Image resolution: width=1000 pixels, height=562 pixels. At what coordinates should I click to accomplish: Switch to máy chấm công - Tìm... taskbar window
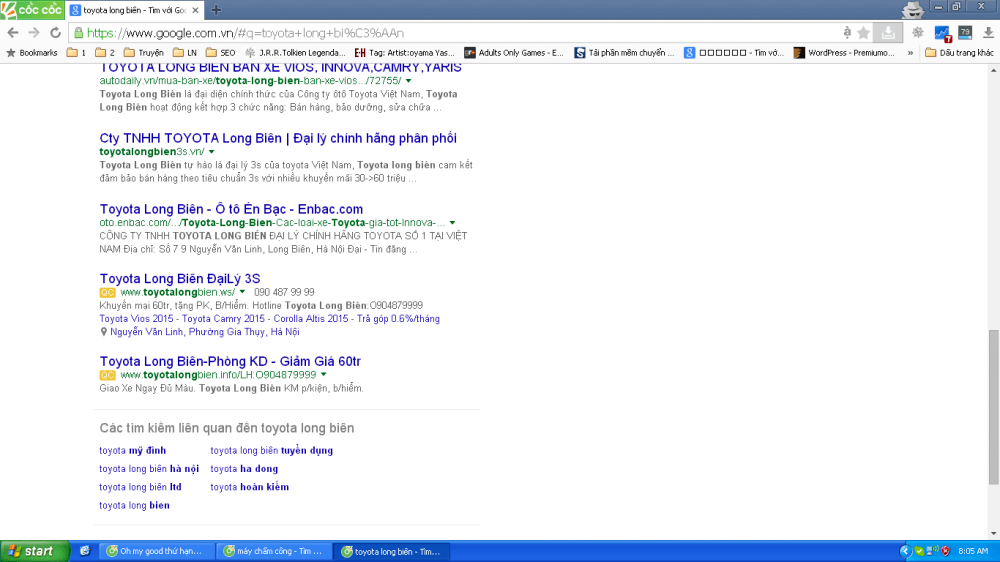[x=274, y=551]
